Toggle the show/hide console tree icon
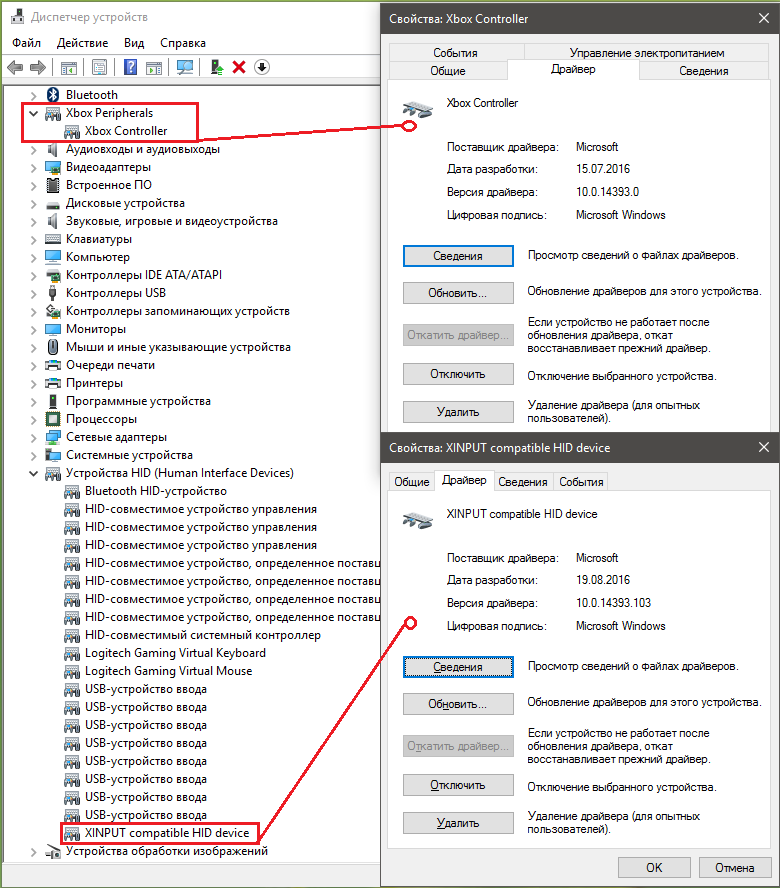The image size is (780, 888). (x=69, y=67)
